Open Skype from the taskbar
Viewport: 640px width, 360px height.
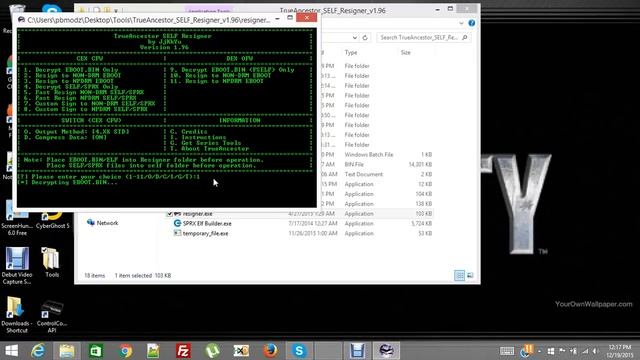(x=299, y=351)
